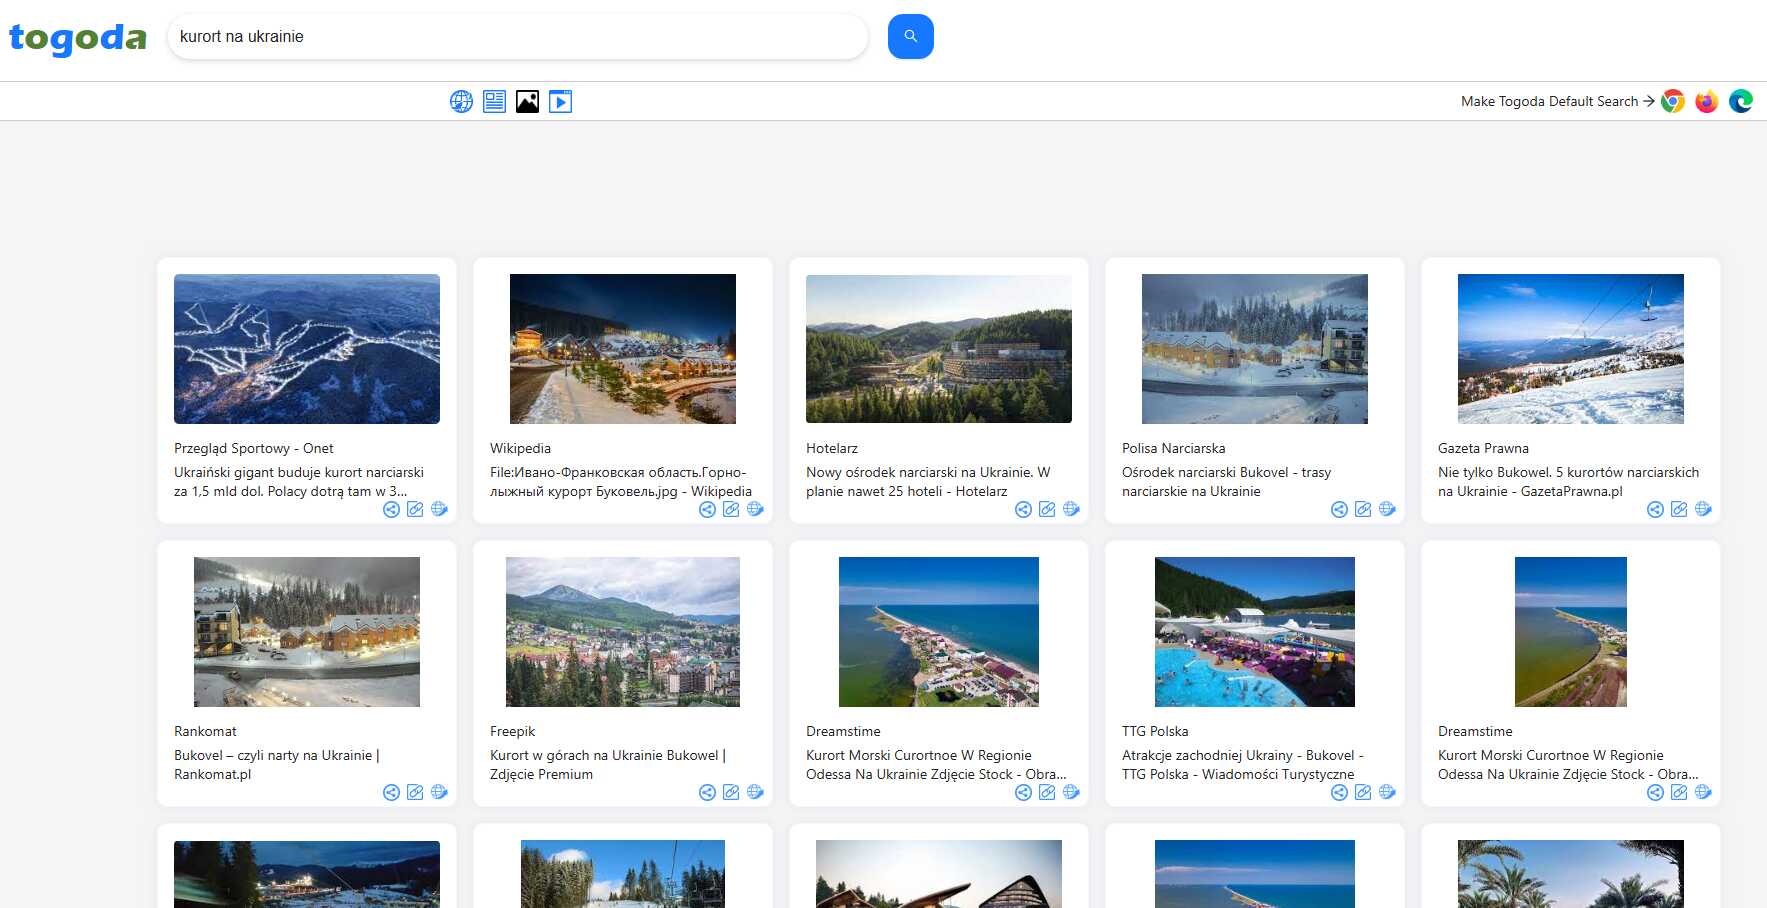Share the Polisa Narciarska result

[x=1339, y=509]
